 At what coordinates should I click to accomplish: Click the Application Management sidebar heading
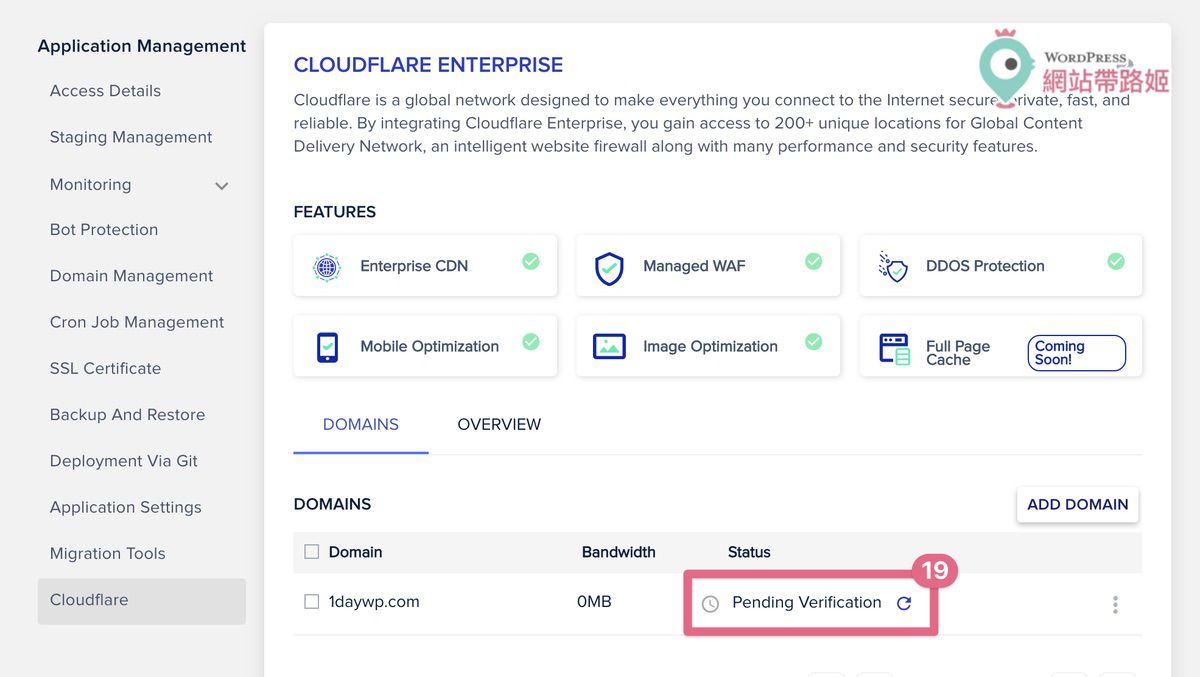[142, 46]
